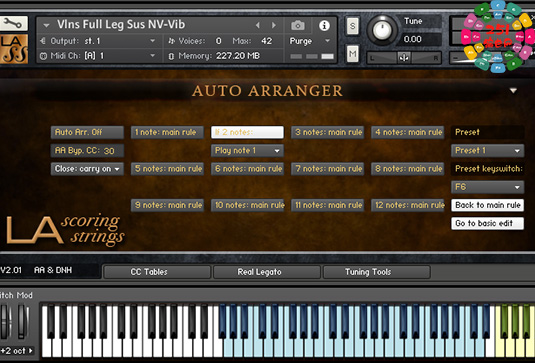
Task: Click the Max voices value 42
Action: point(266,41)
